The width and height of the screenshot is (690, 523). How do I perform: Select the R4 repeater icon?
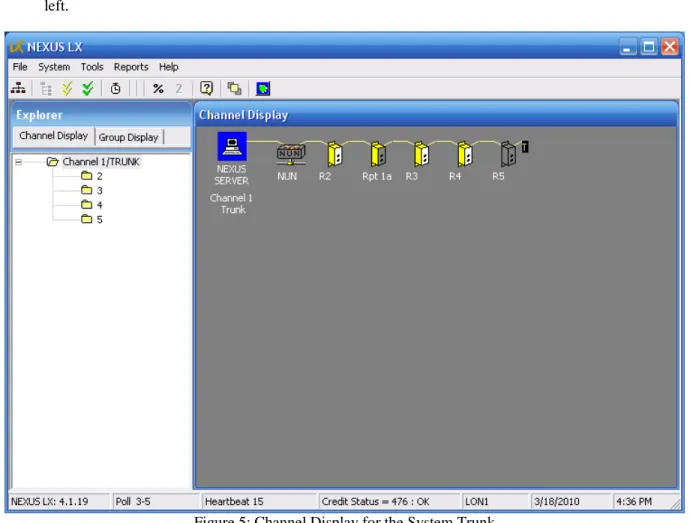tap(465, 154)
